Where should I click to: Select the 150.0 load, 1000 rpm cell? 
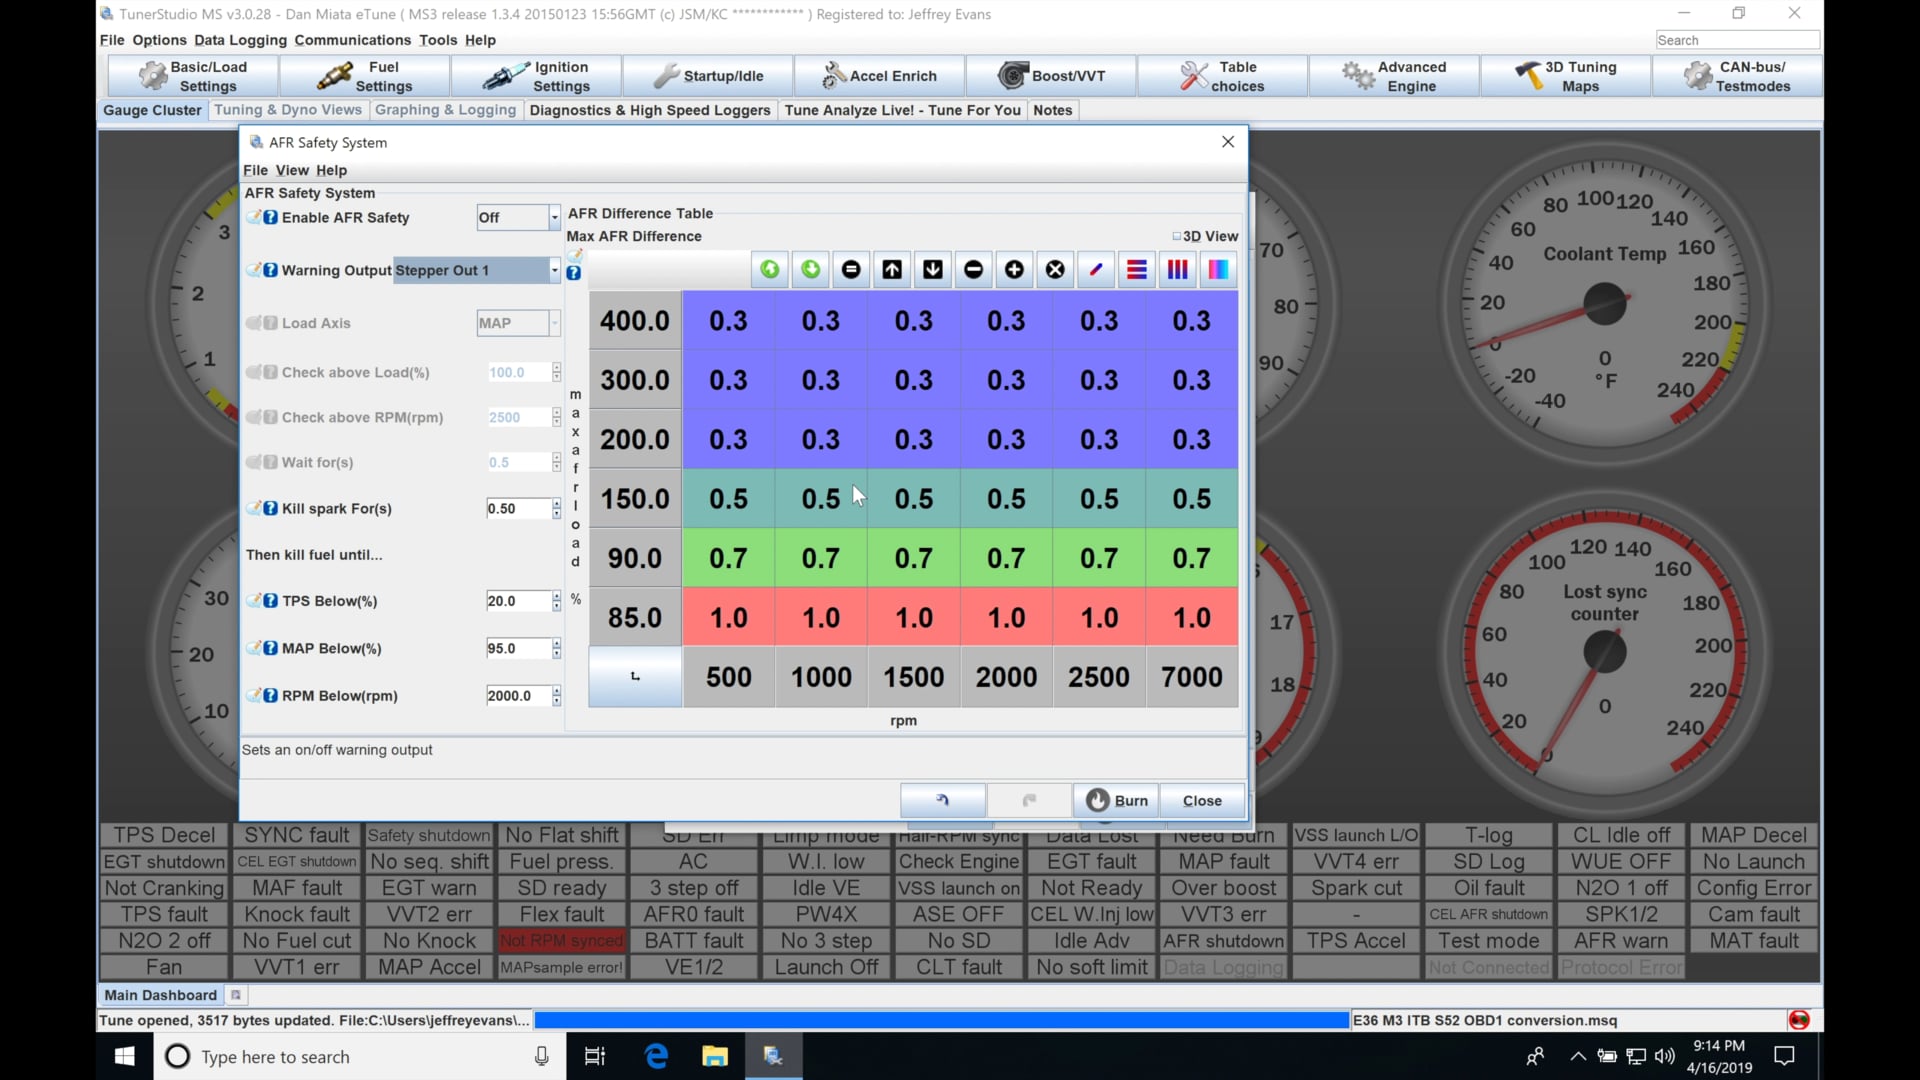pos(821,499)
